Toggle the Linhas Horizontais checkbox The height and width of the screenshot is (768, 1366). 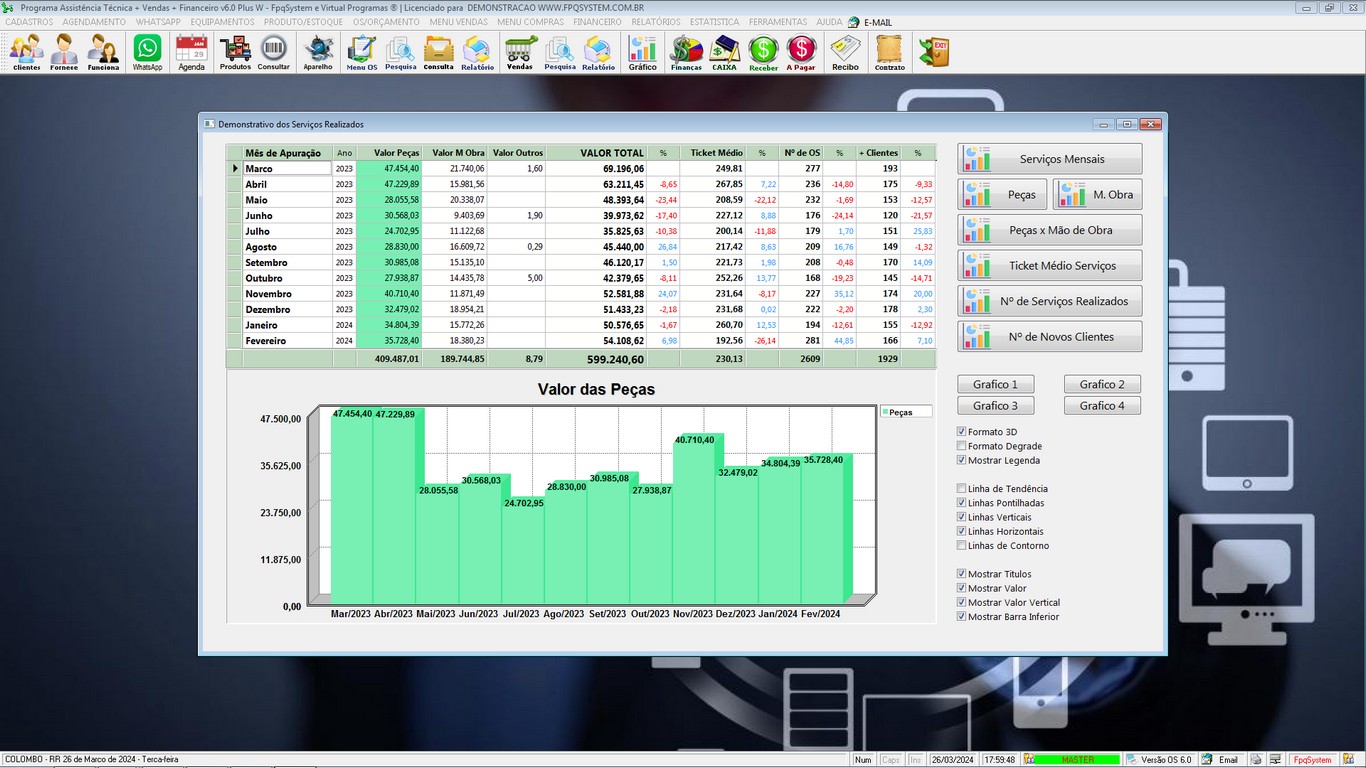[x=962, y=531]
